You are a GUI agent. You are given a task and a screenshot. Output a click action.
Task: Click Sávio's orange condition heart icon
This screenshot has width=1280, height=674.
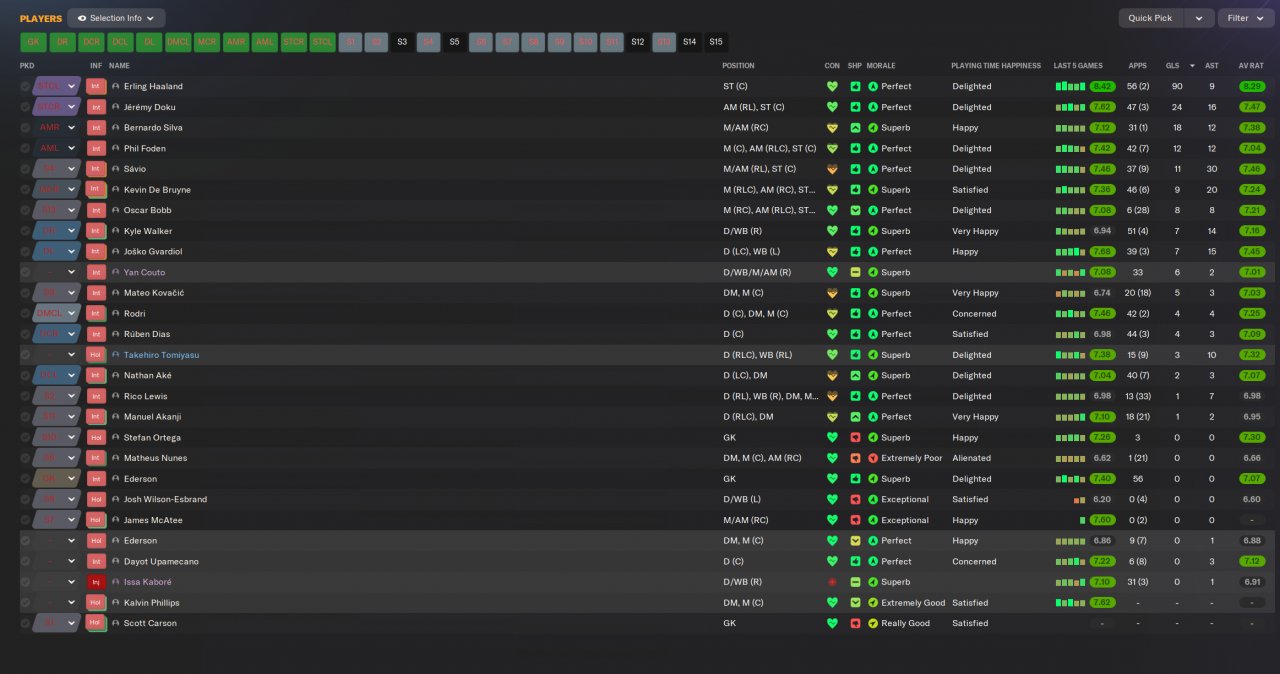point(832,169)
